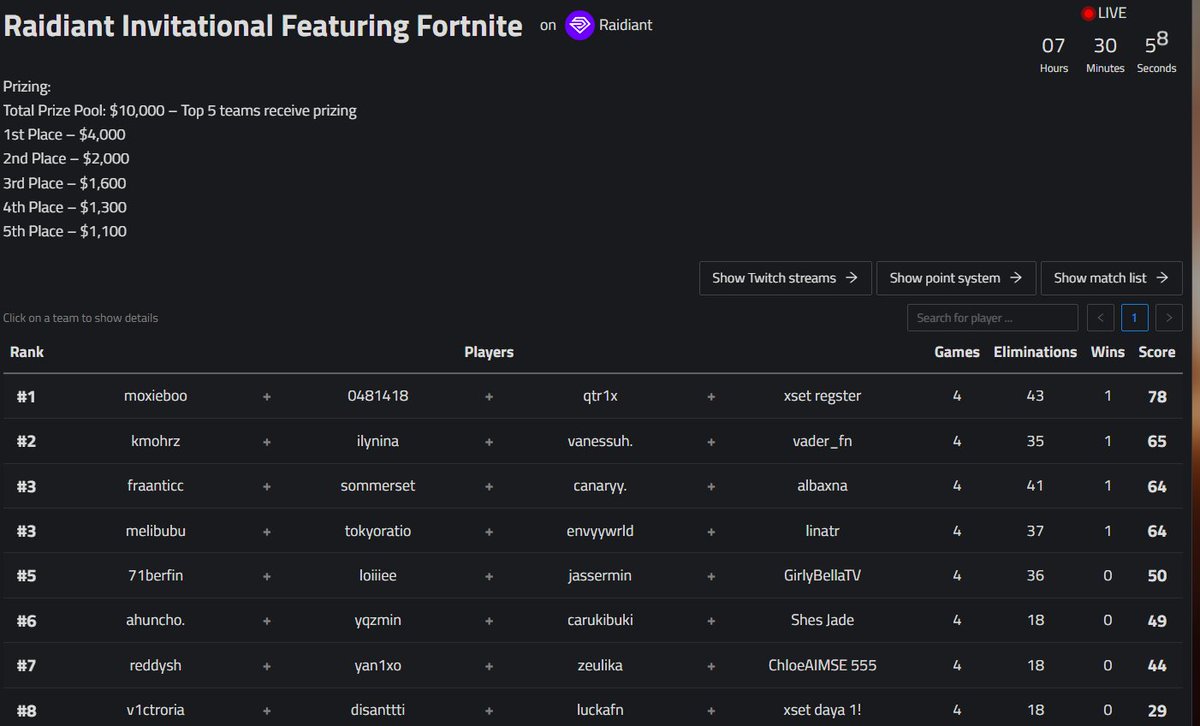Select player melibubu

point(155,530)
